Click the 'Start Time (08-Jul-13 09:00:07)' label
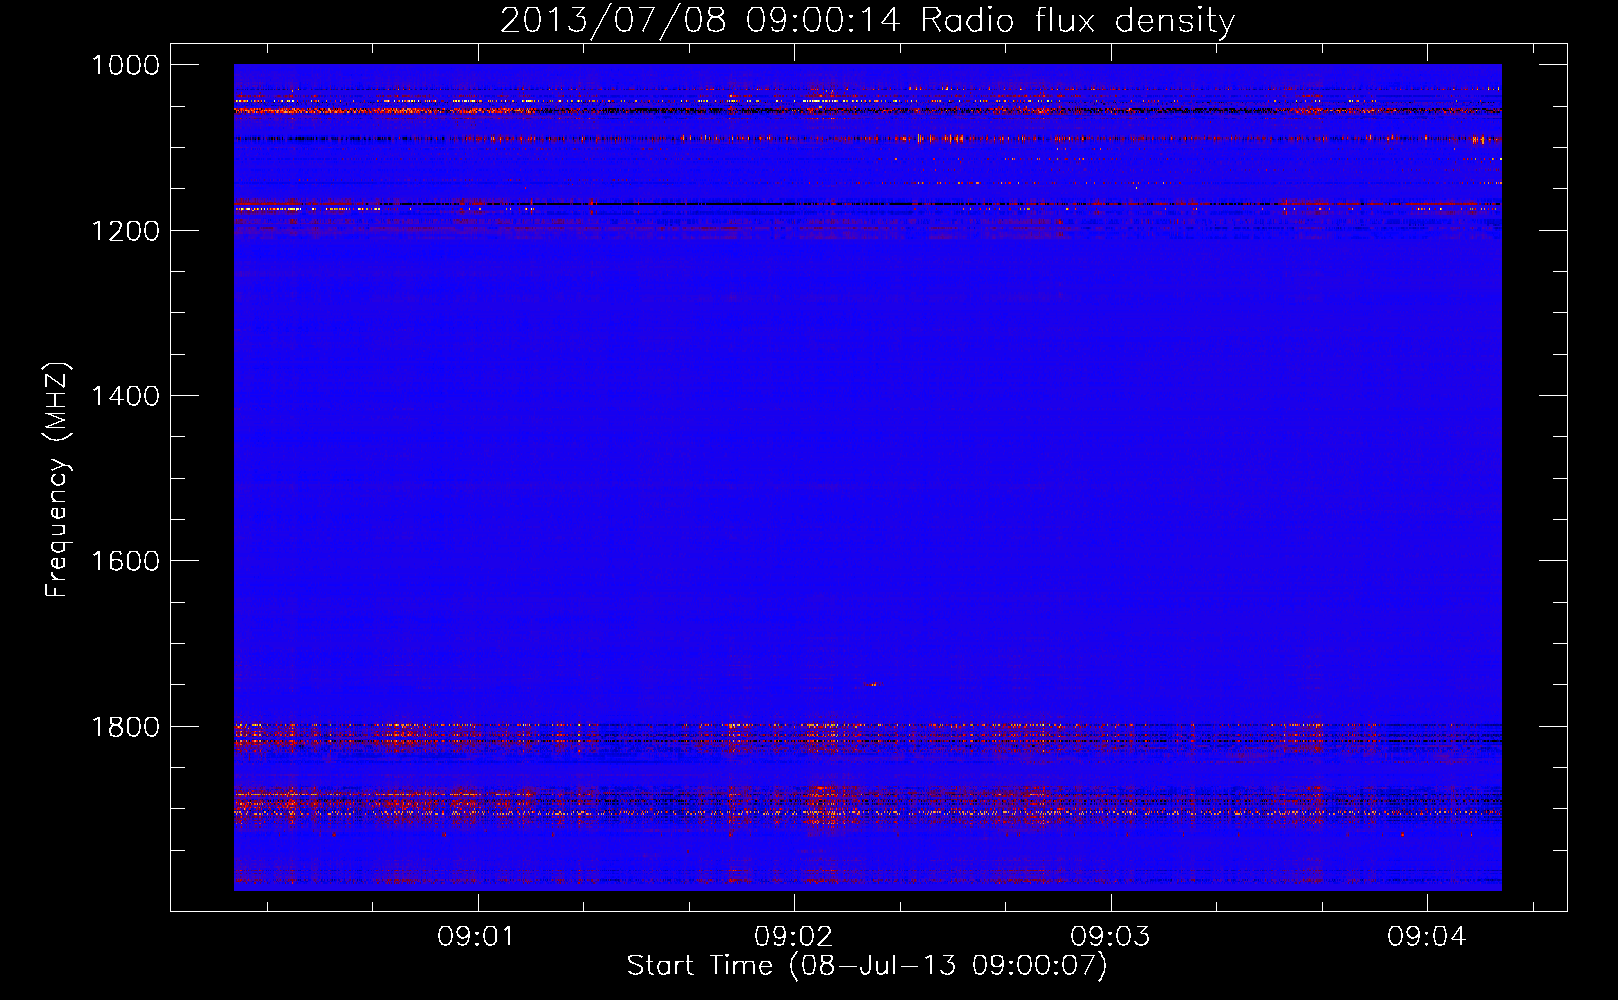Screen dimensions: 1618x1000 pos(867,966)
